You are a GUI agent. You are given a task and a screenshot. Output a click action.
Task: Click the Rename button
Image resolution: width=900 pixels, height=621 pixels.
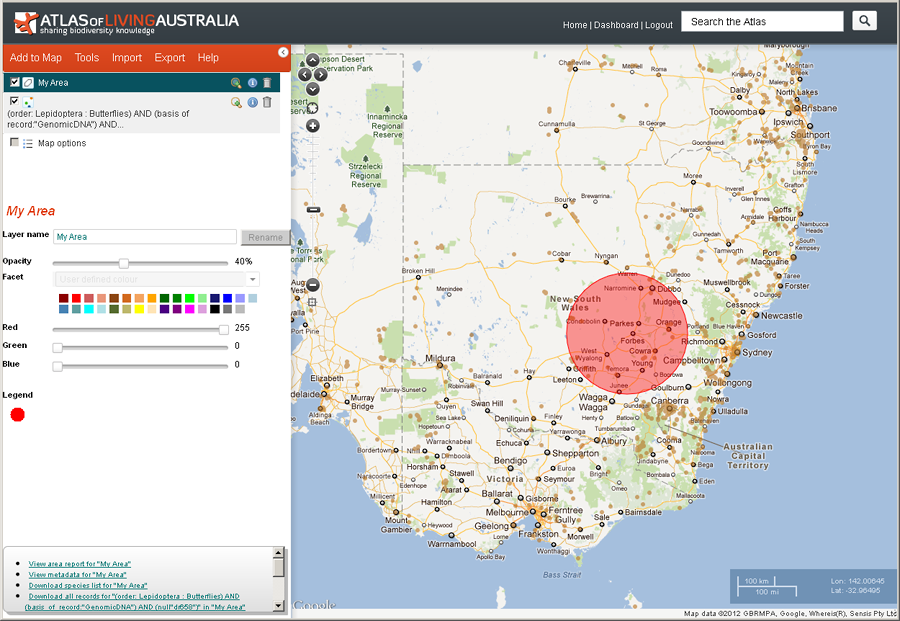[x=265, y=237]
